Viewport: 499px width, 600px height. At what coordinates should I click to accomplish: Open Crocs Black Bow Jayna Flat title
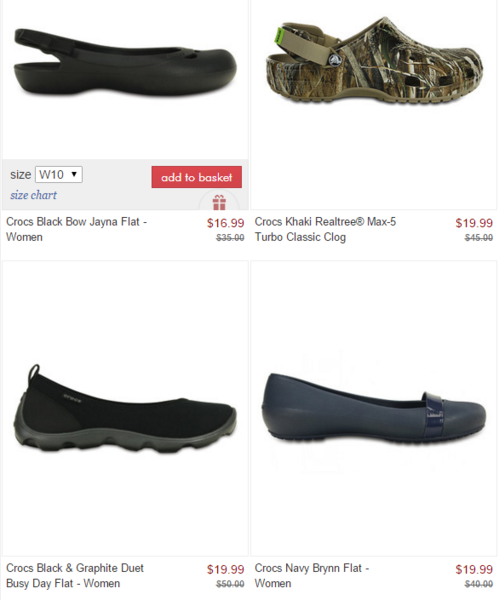(77, 229)
